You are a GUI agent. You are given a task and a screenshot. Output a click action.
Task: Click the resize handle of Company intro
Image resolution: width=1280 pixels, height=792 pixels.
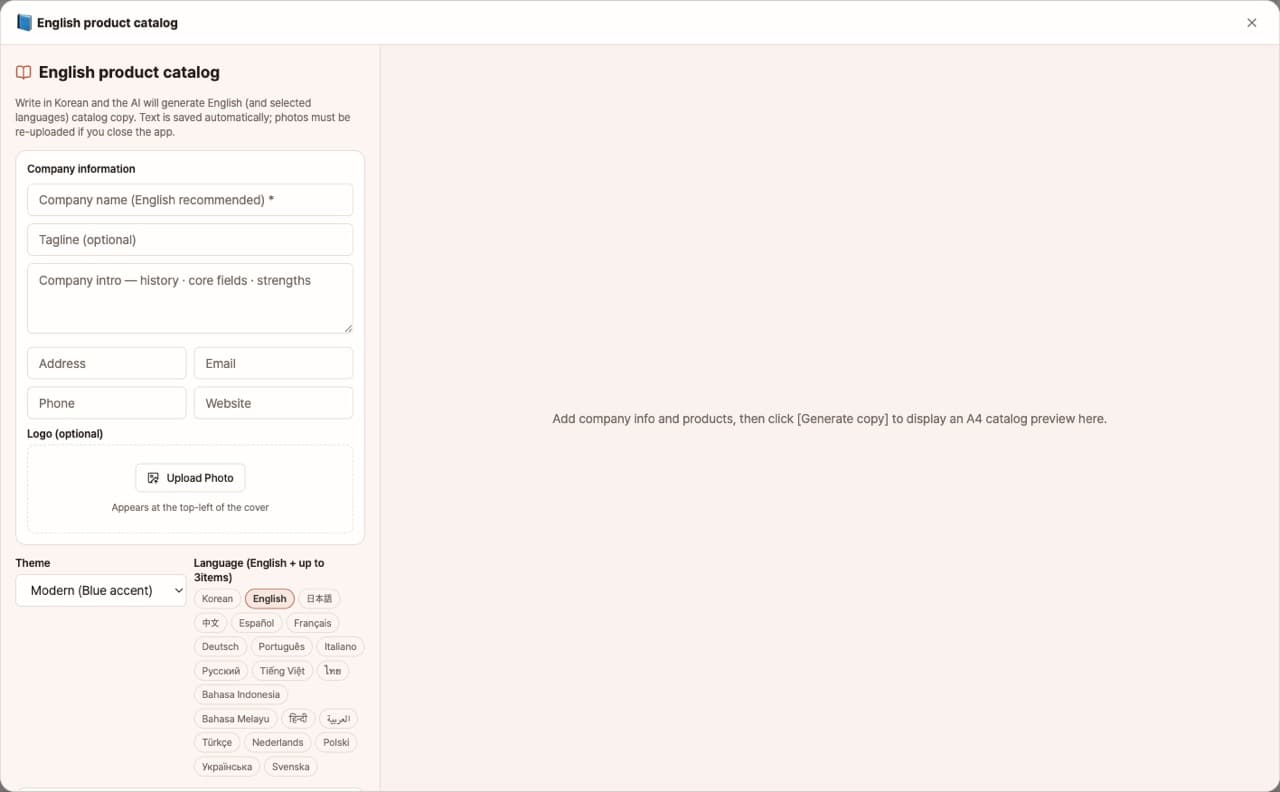pyautogui.click(x=348, y=328)
